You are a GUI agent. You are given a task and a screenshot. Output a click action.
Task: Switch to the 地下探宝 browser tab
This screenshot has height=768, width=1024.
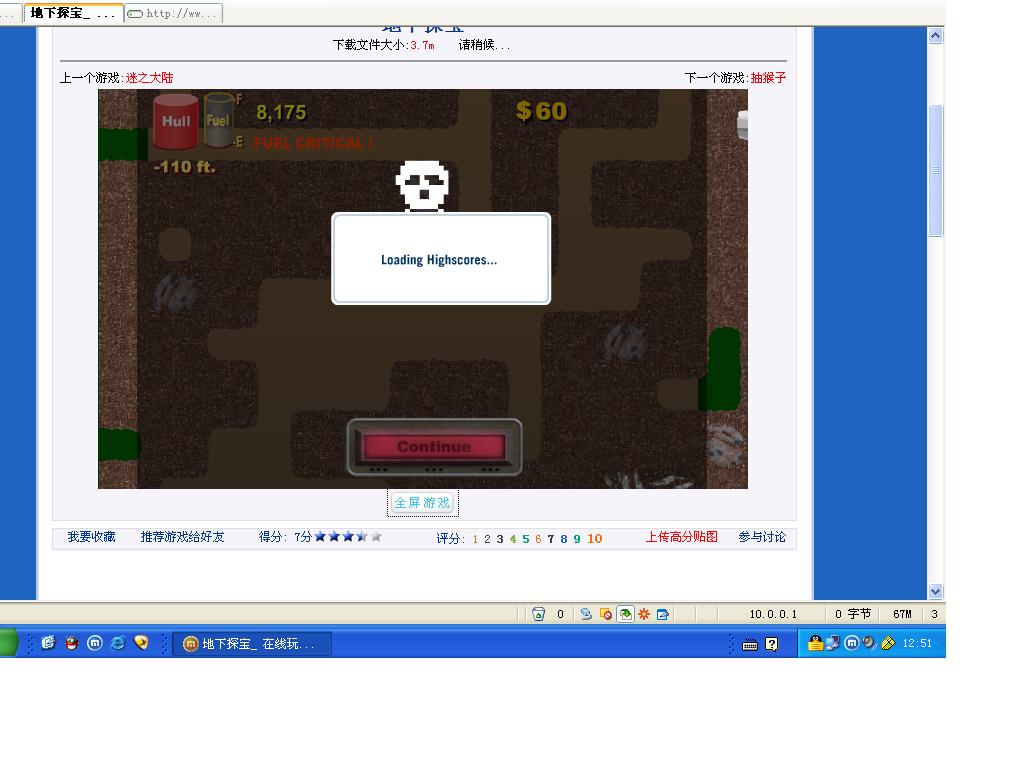[x=73, y=13]
